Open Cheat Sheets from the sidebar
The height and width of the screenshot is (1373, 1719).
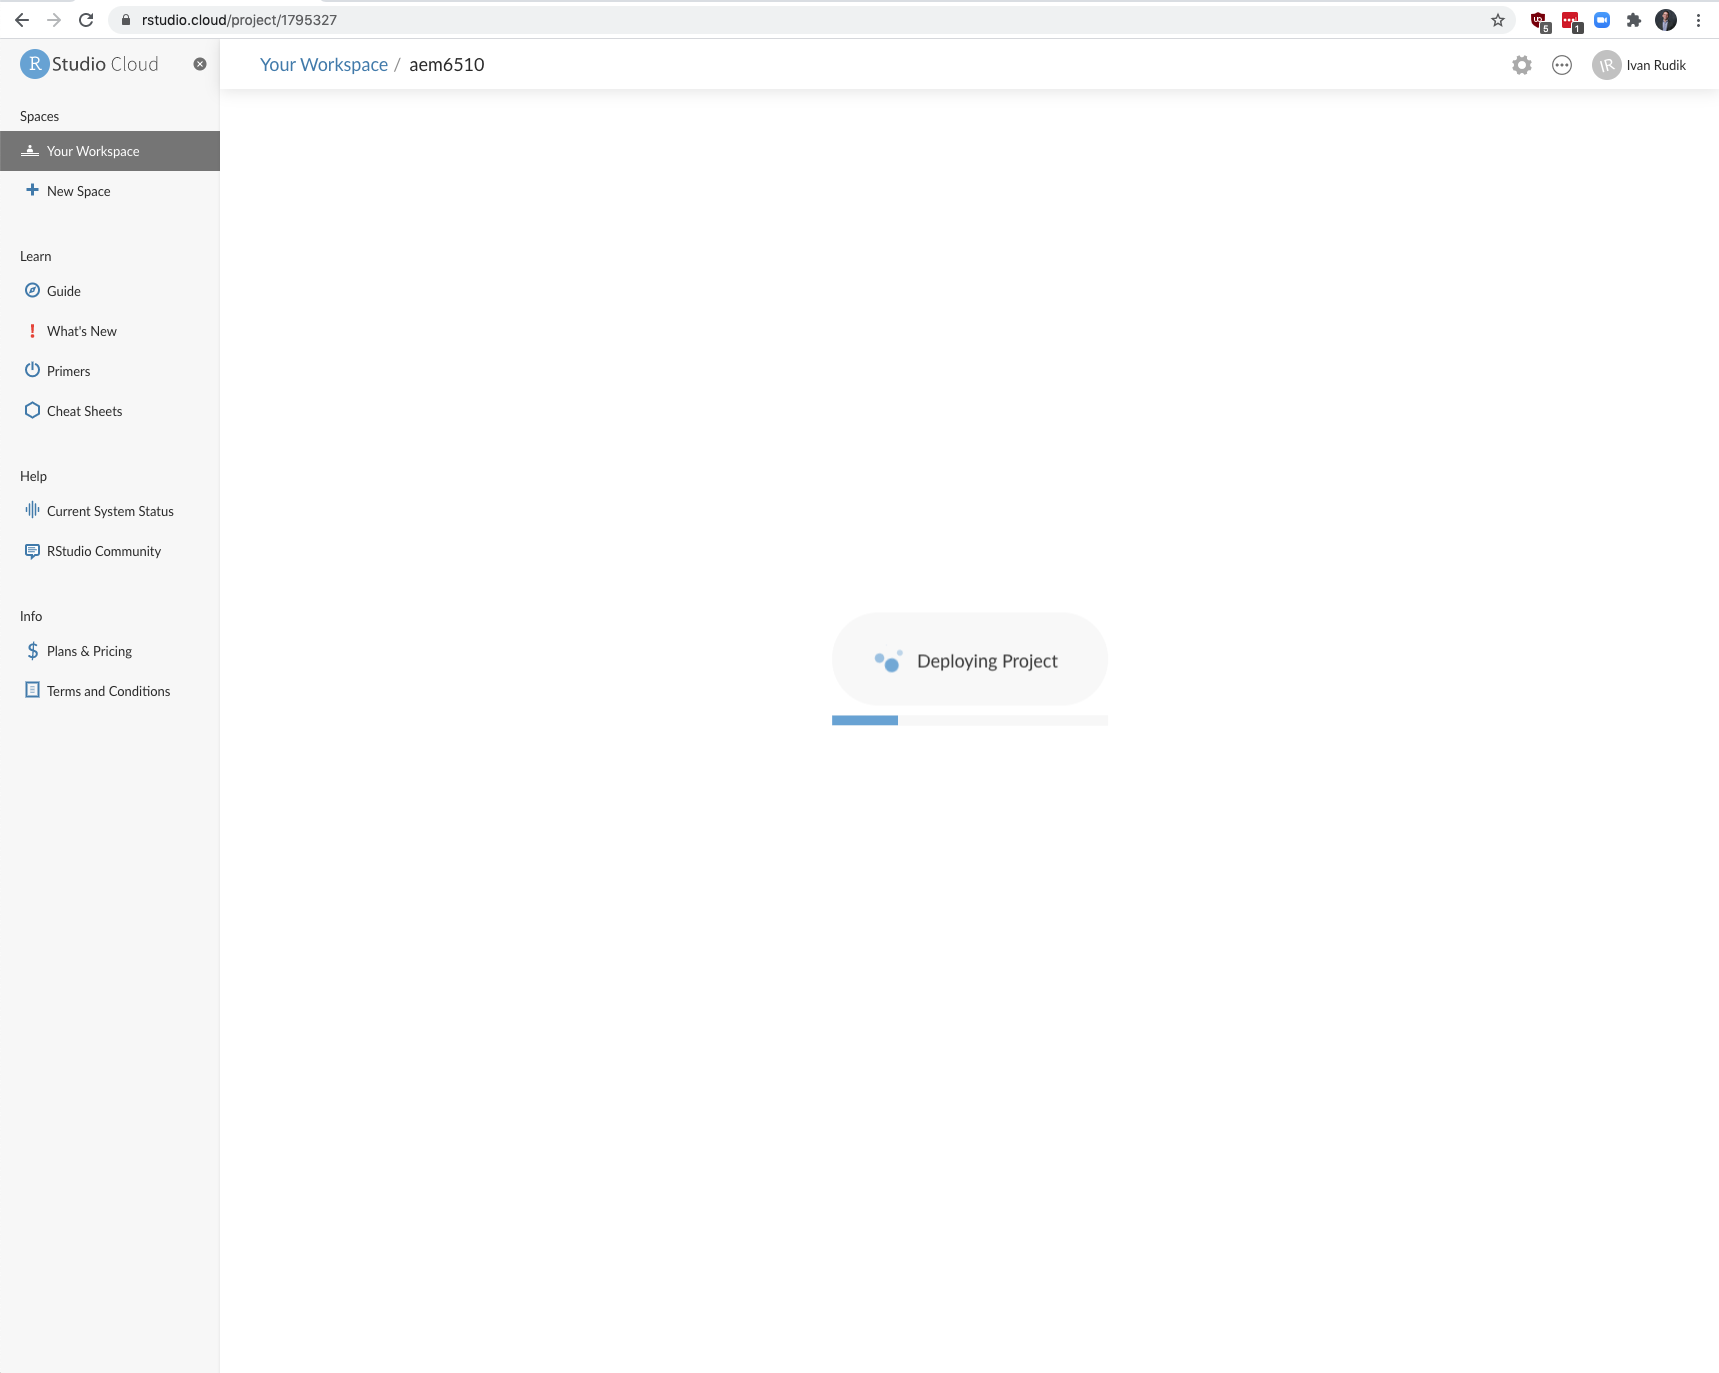point(84,411)
